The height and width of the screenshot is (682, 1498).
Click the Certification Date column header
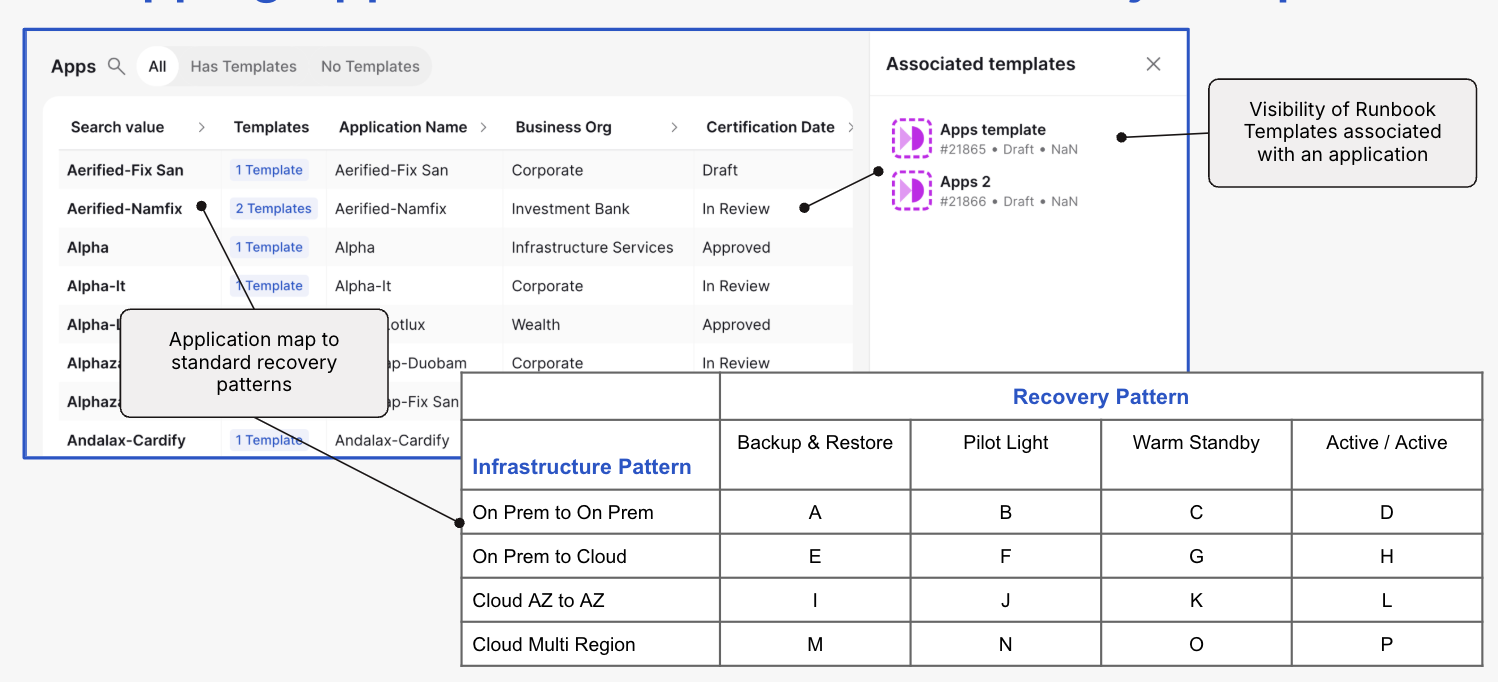(x=770, y=127)
